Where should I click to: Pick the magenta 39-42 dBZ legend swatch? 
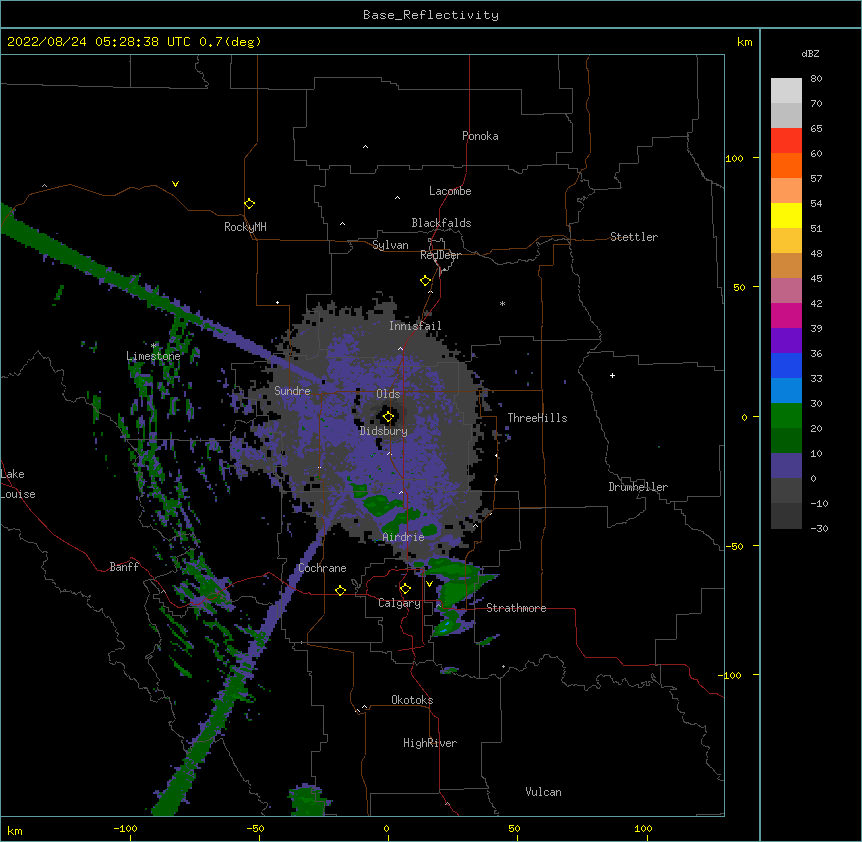pyautogui.click(x=786, y=315)
